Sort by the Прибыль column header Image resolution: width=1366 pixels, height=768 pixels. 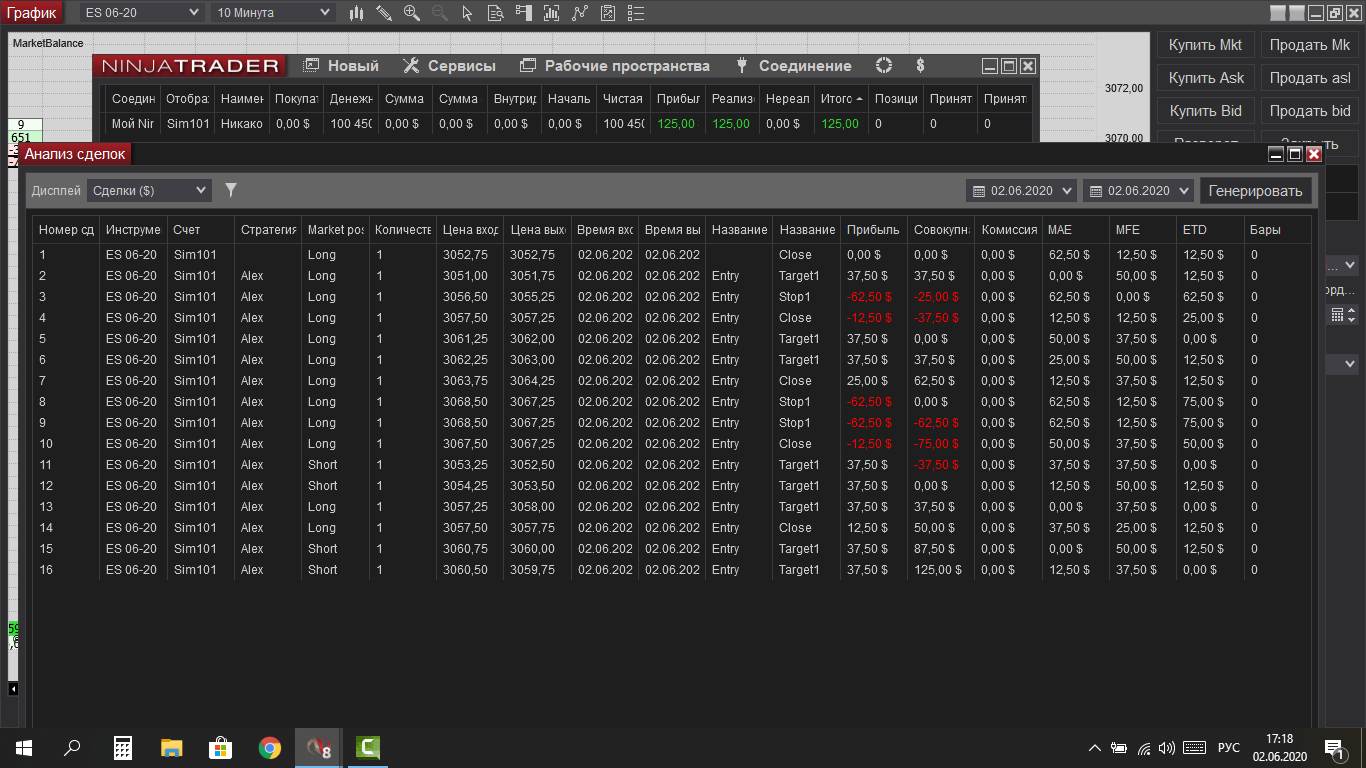click(x=874, y=230)
